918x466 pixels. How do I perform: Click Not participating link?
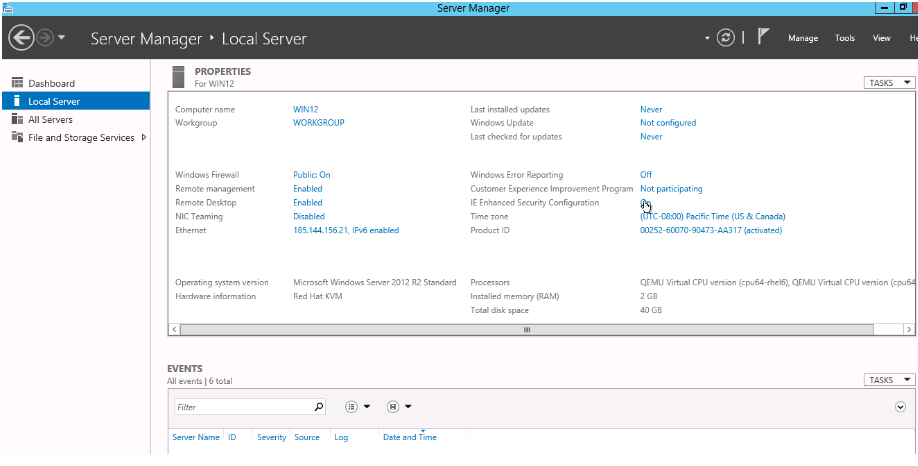(671, 189)
